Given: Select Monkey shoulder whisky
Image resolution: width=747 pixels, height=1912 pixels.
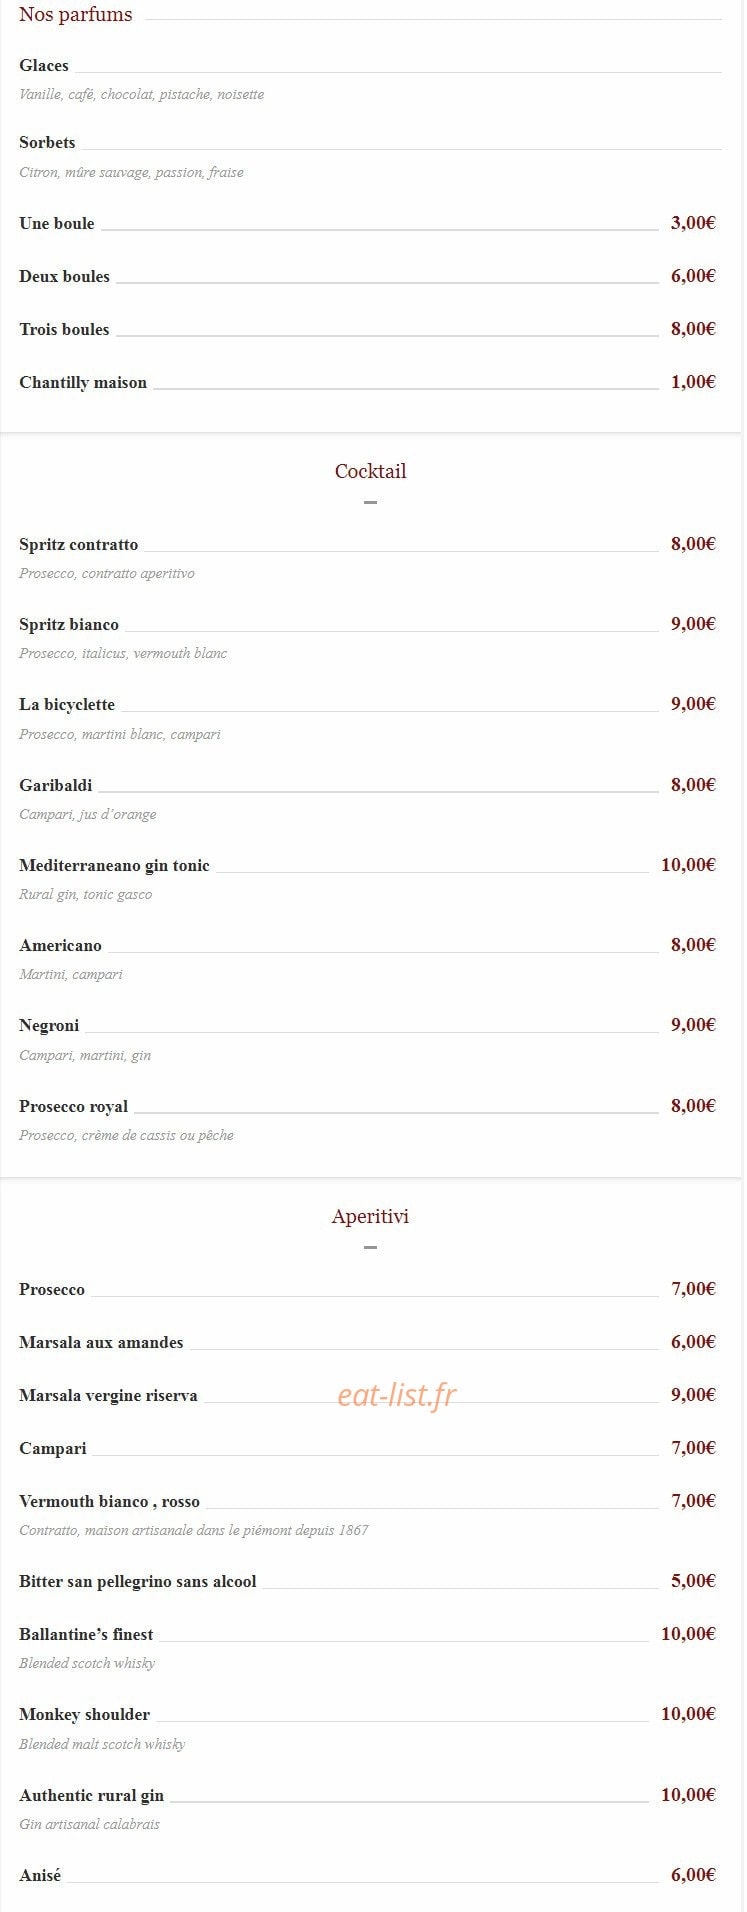Looking at the screenshot, I should coord(85,1715).
